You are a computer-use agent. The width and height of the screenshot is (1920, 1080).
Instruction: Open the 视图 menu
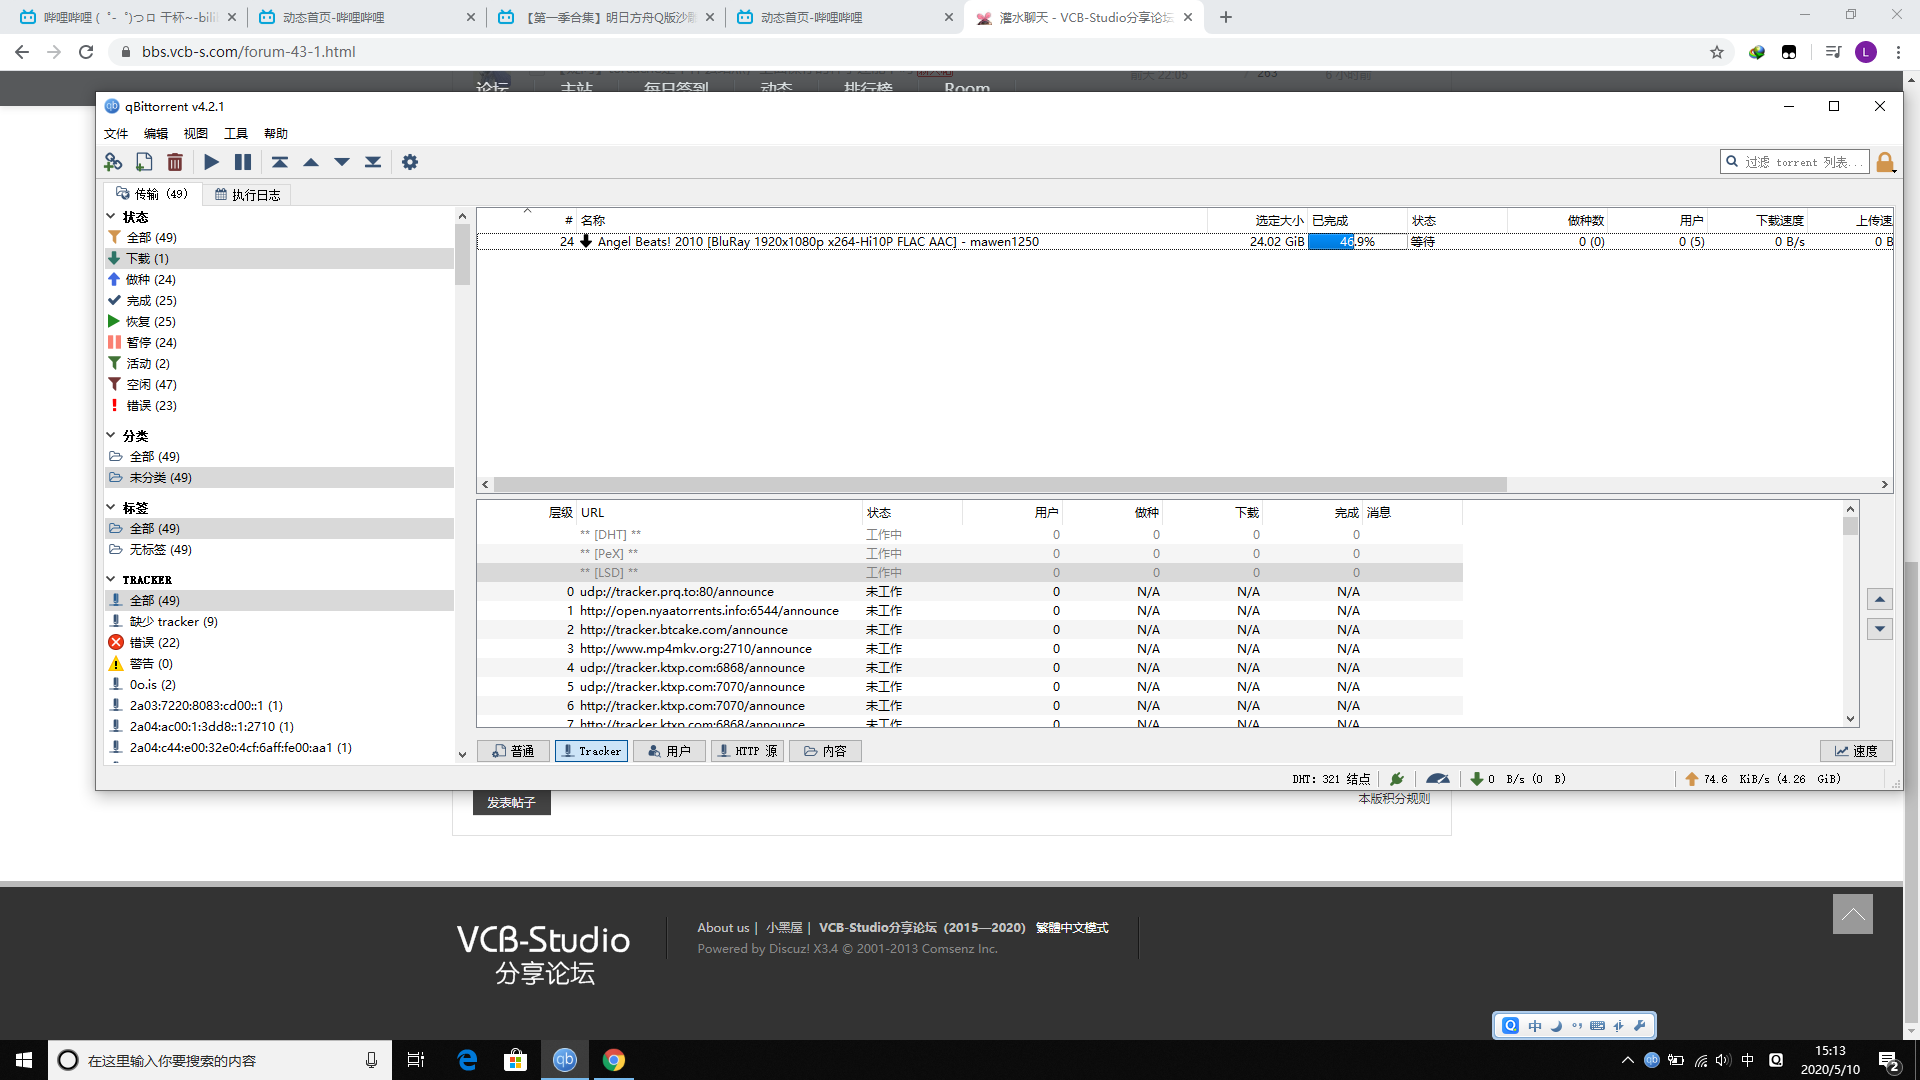[196, 133]
